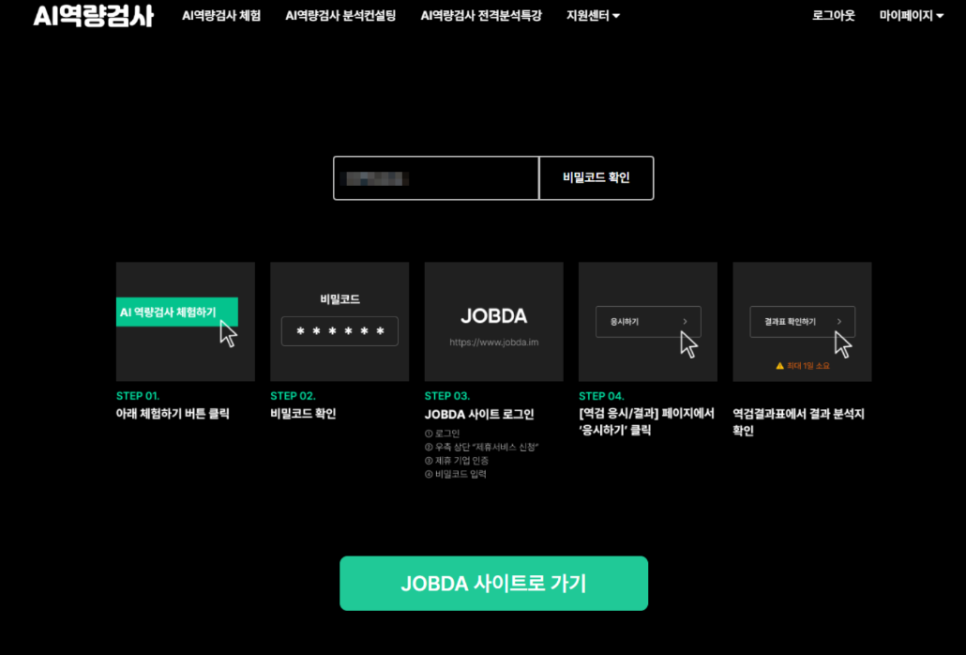Viewport: 966px width, 655px height.
Task: Click the STEP 02. label
Action: 293,396
